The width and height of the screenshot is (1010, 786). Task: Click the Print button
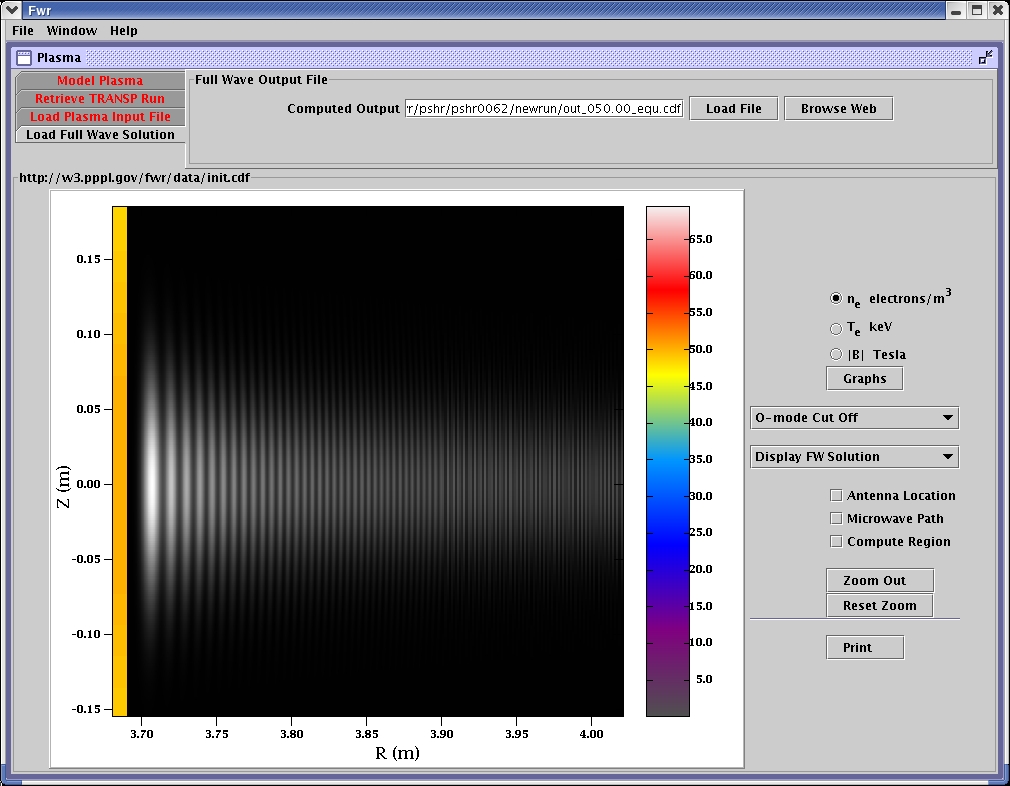[865, 647]
